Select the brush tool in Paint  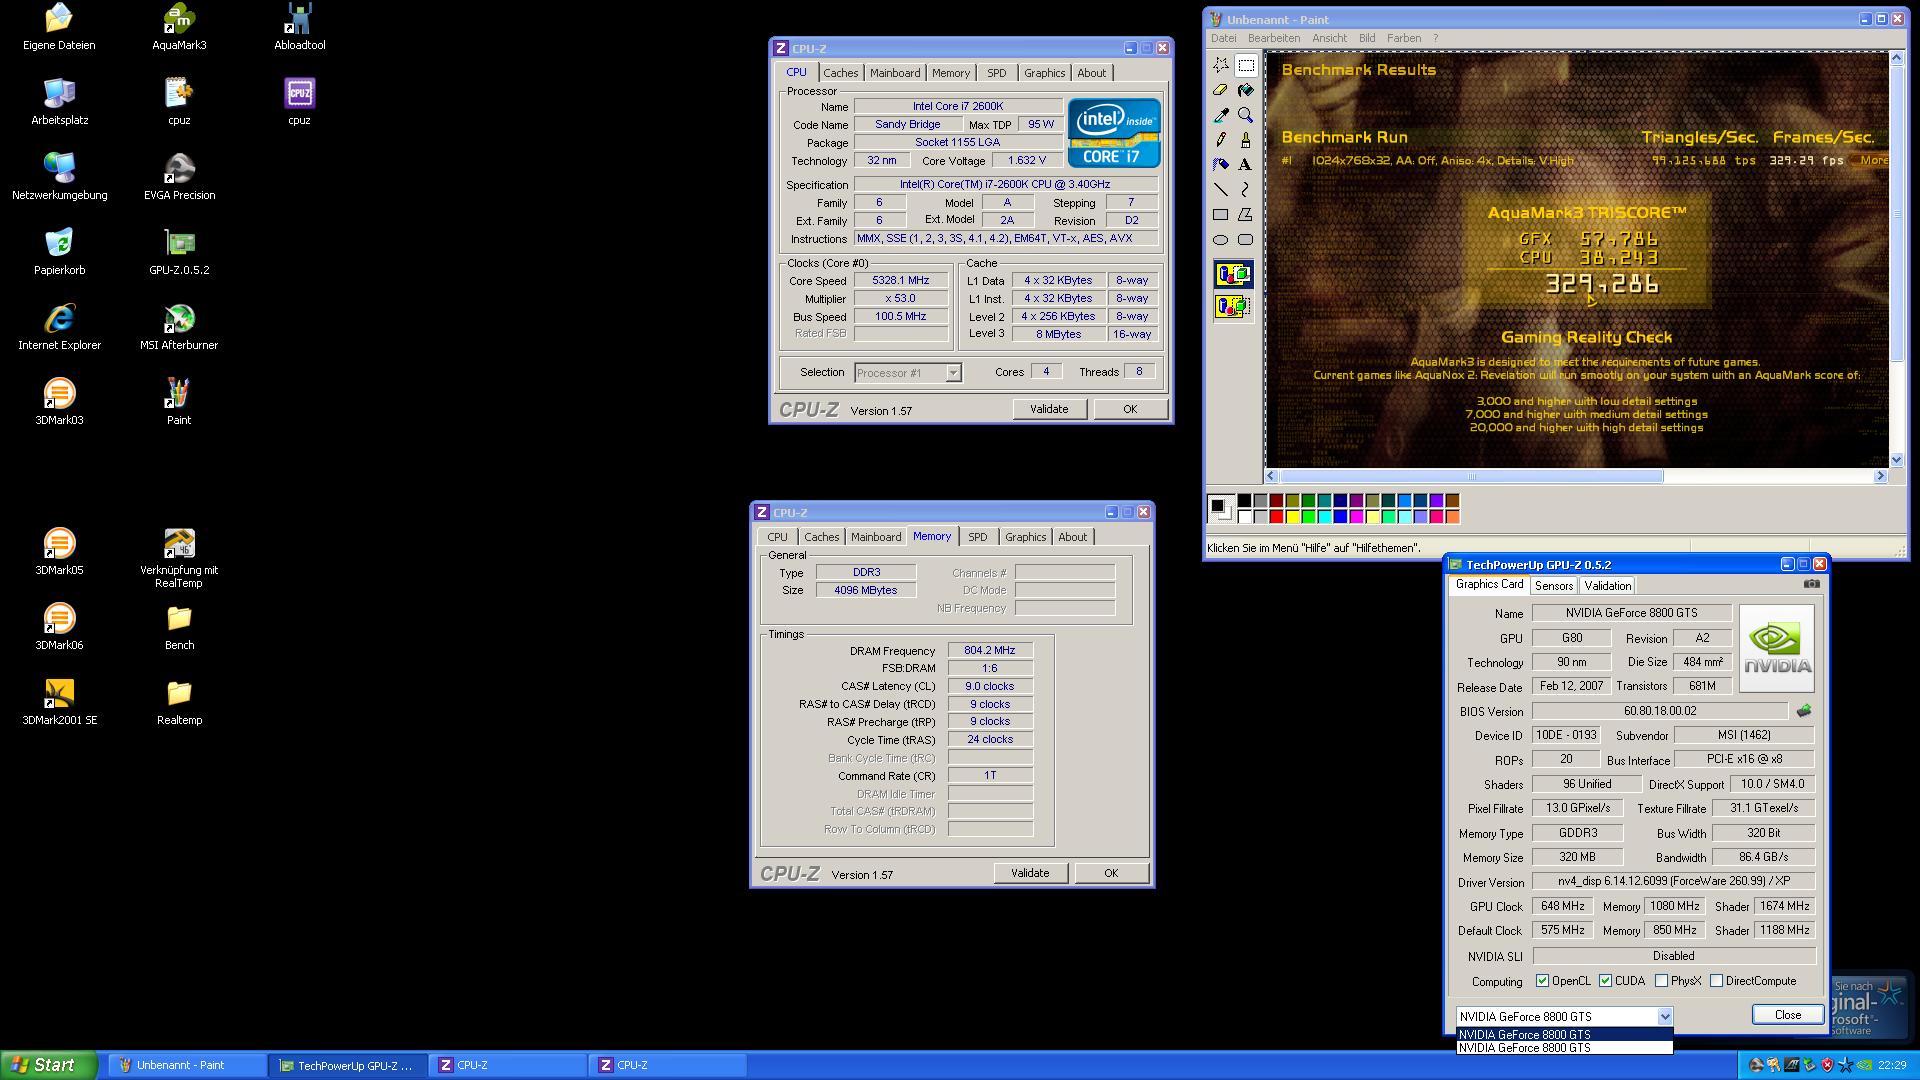(1246, 140)
